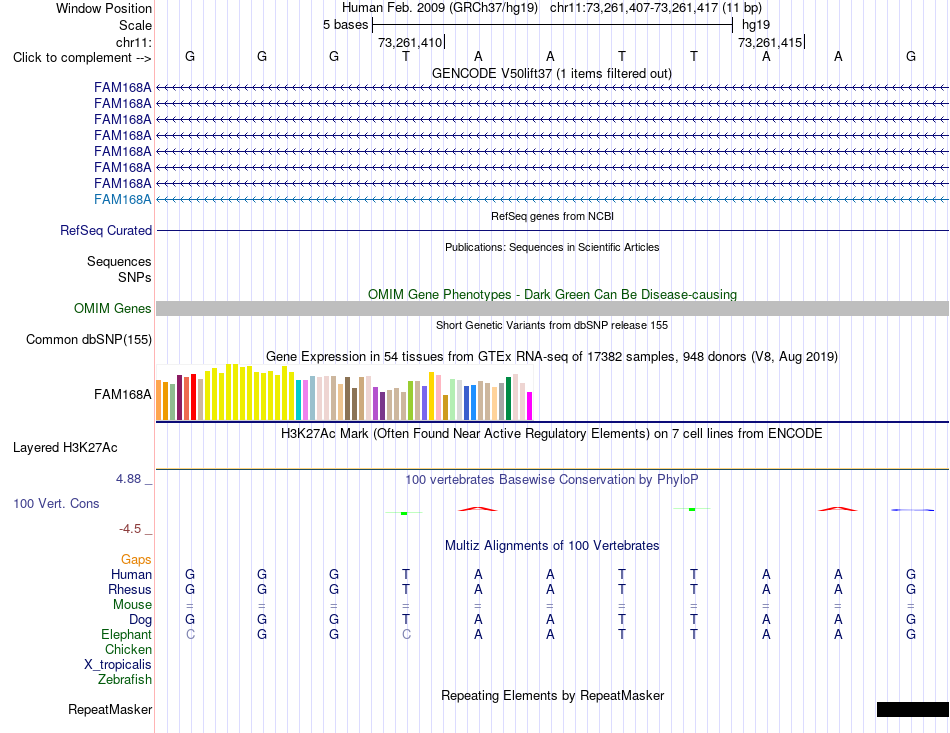Click the Chicken alignment row label
Viewport: 950px width, 733px height.
click(128, 649)
